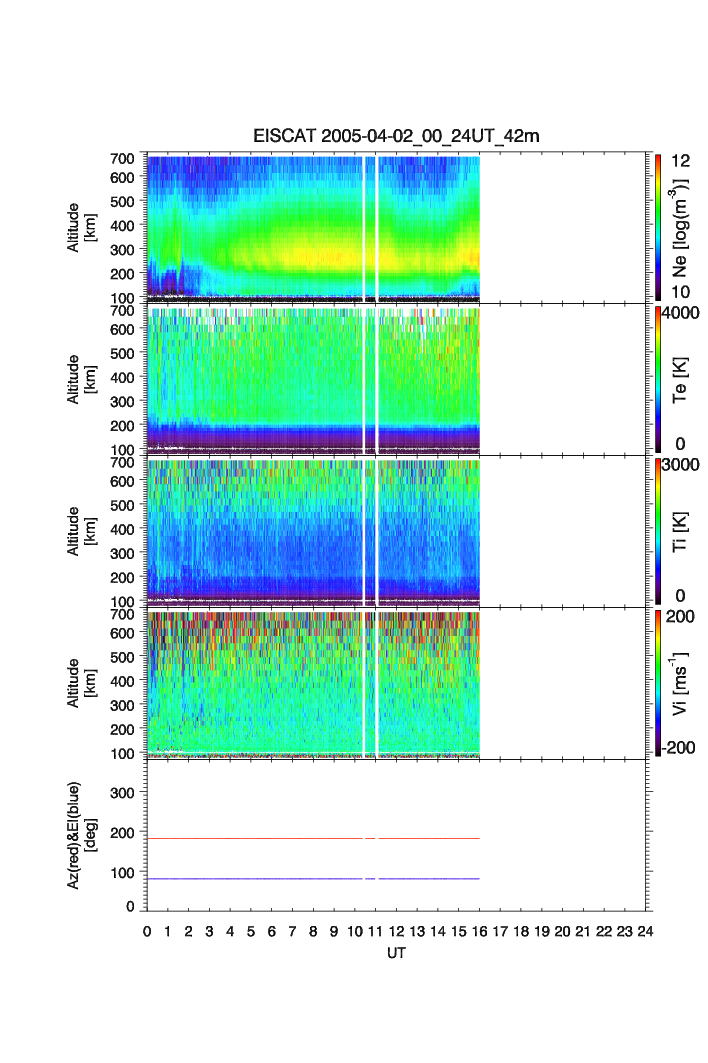Click the Te [K] colorbar label

pos(682,378)
